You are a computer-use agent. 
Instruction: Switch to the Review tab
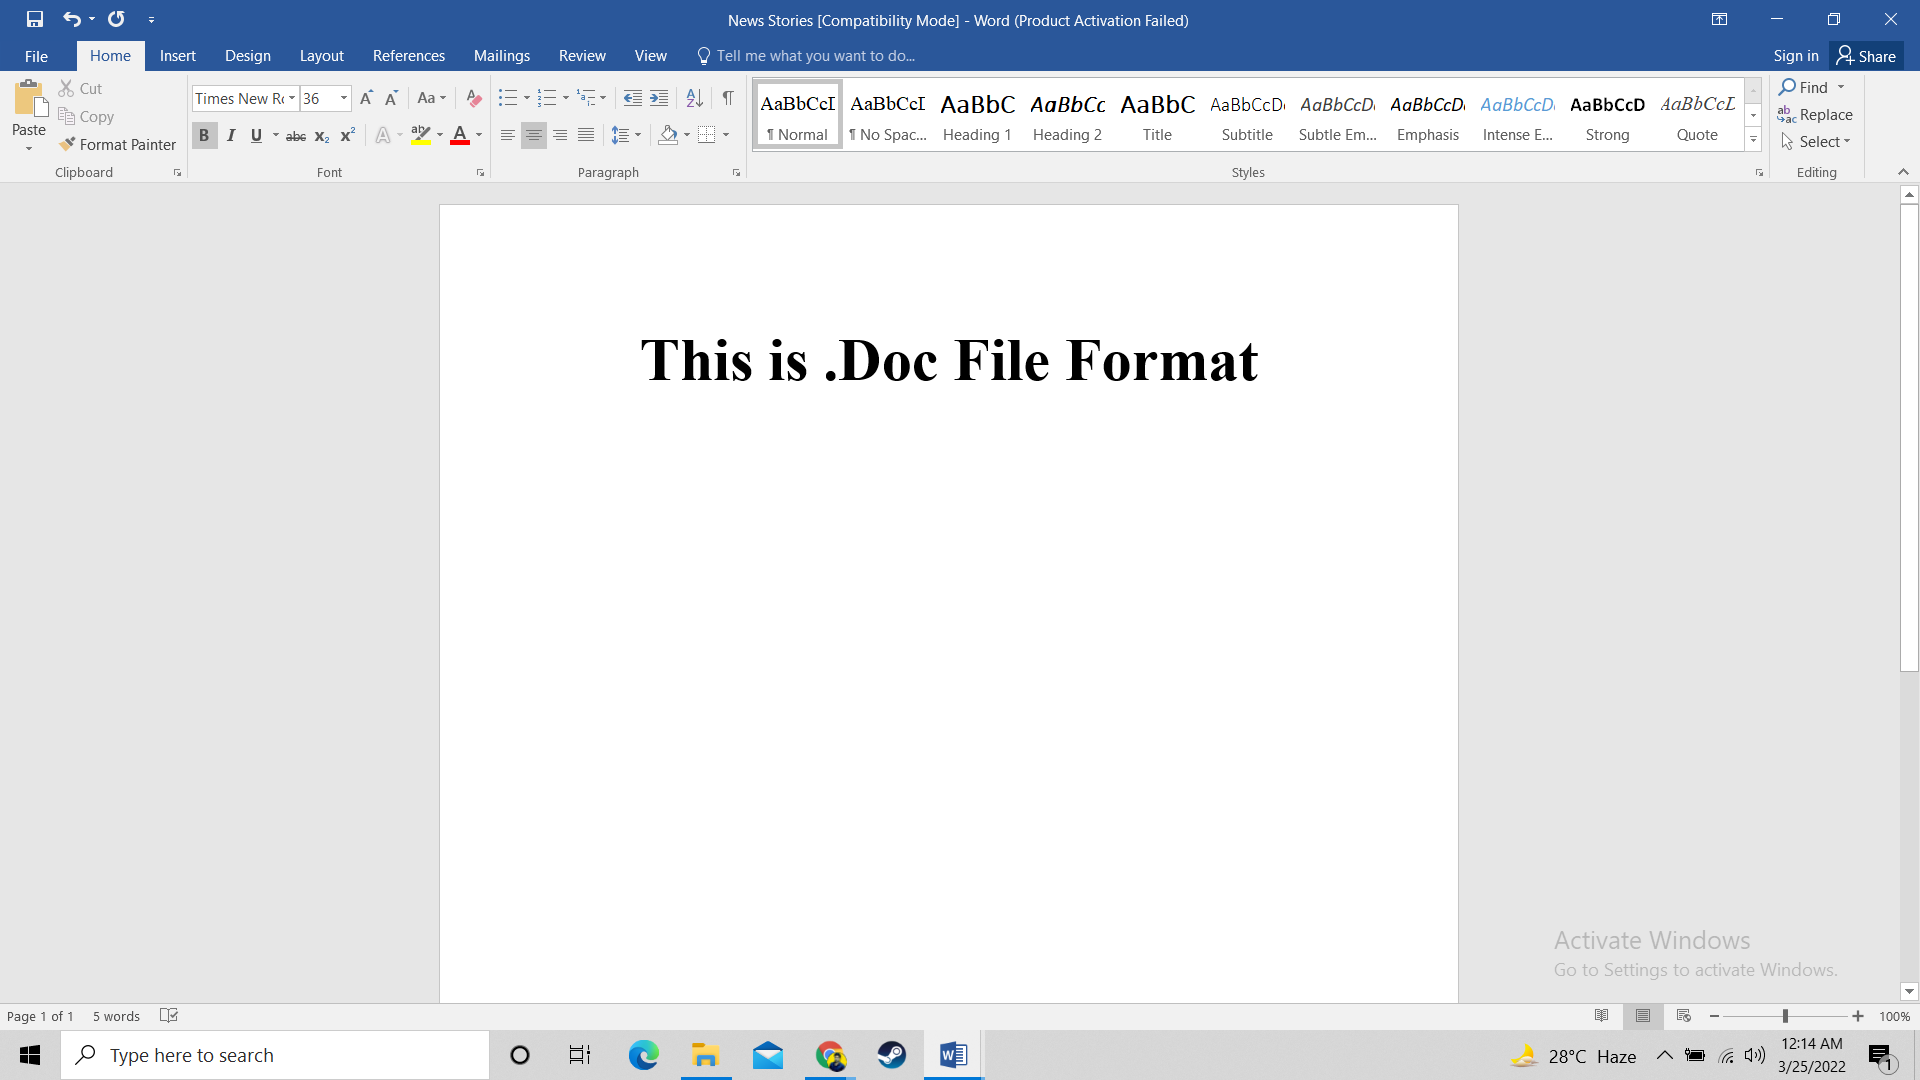[x=582, y=56]
